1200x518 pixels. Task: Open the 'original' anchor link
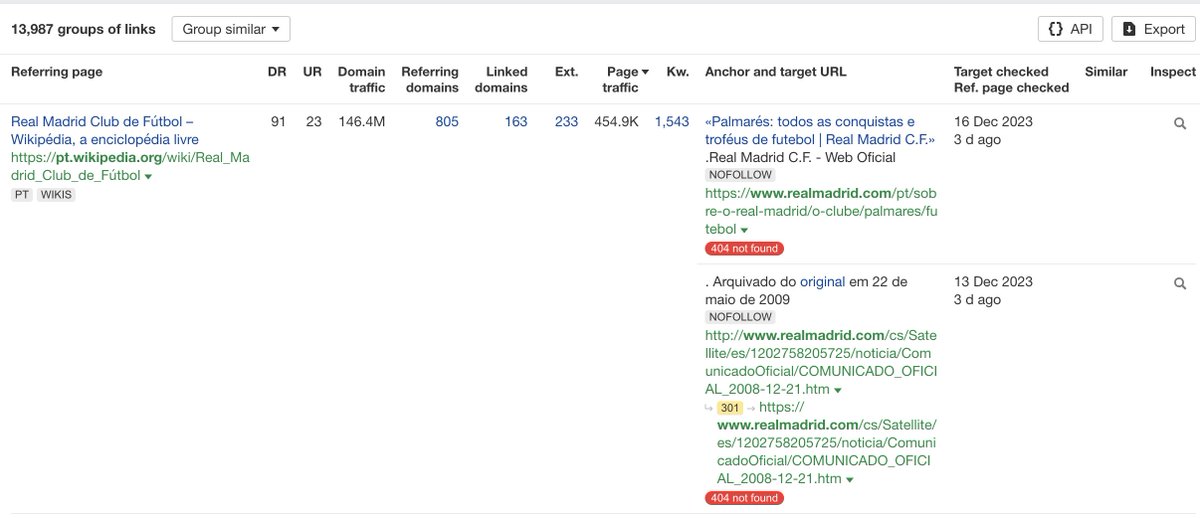822,282
